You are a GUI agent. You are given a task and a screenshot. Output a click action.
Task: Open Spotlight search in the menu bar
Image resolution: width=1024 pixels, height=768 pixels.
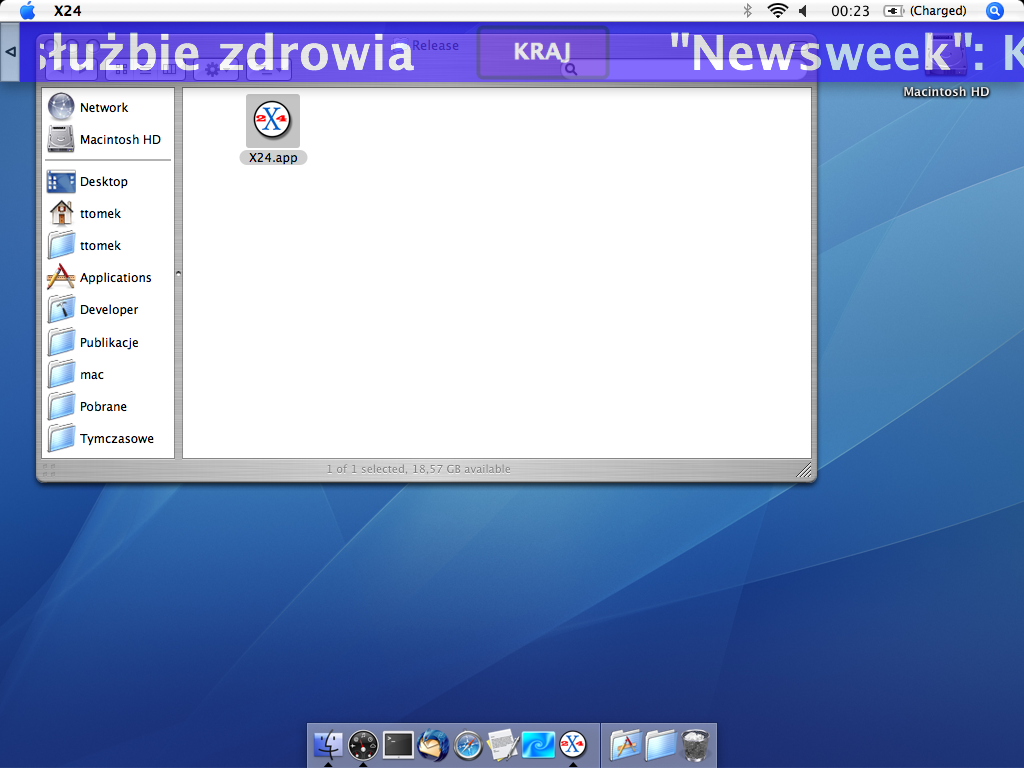[994, 11]
